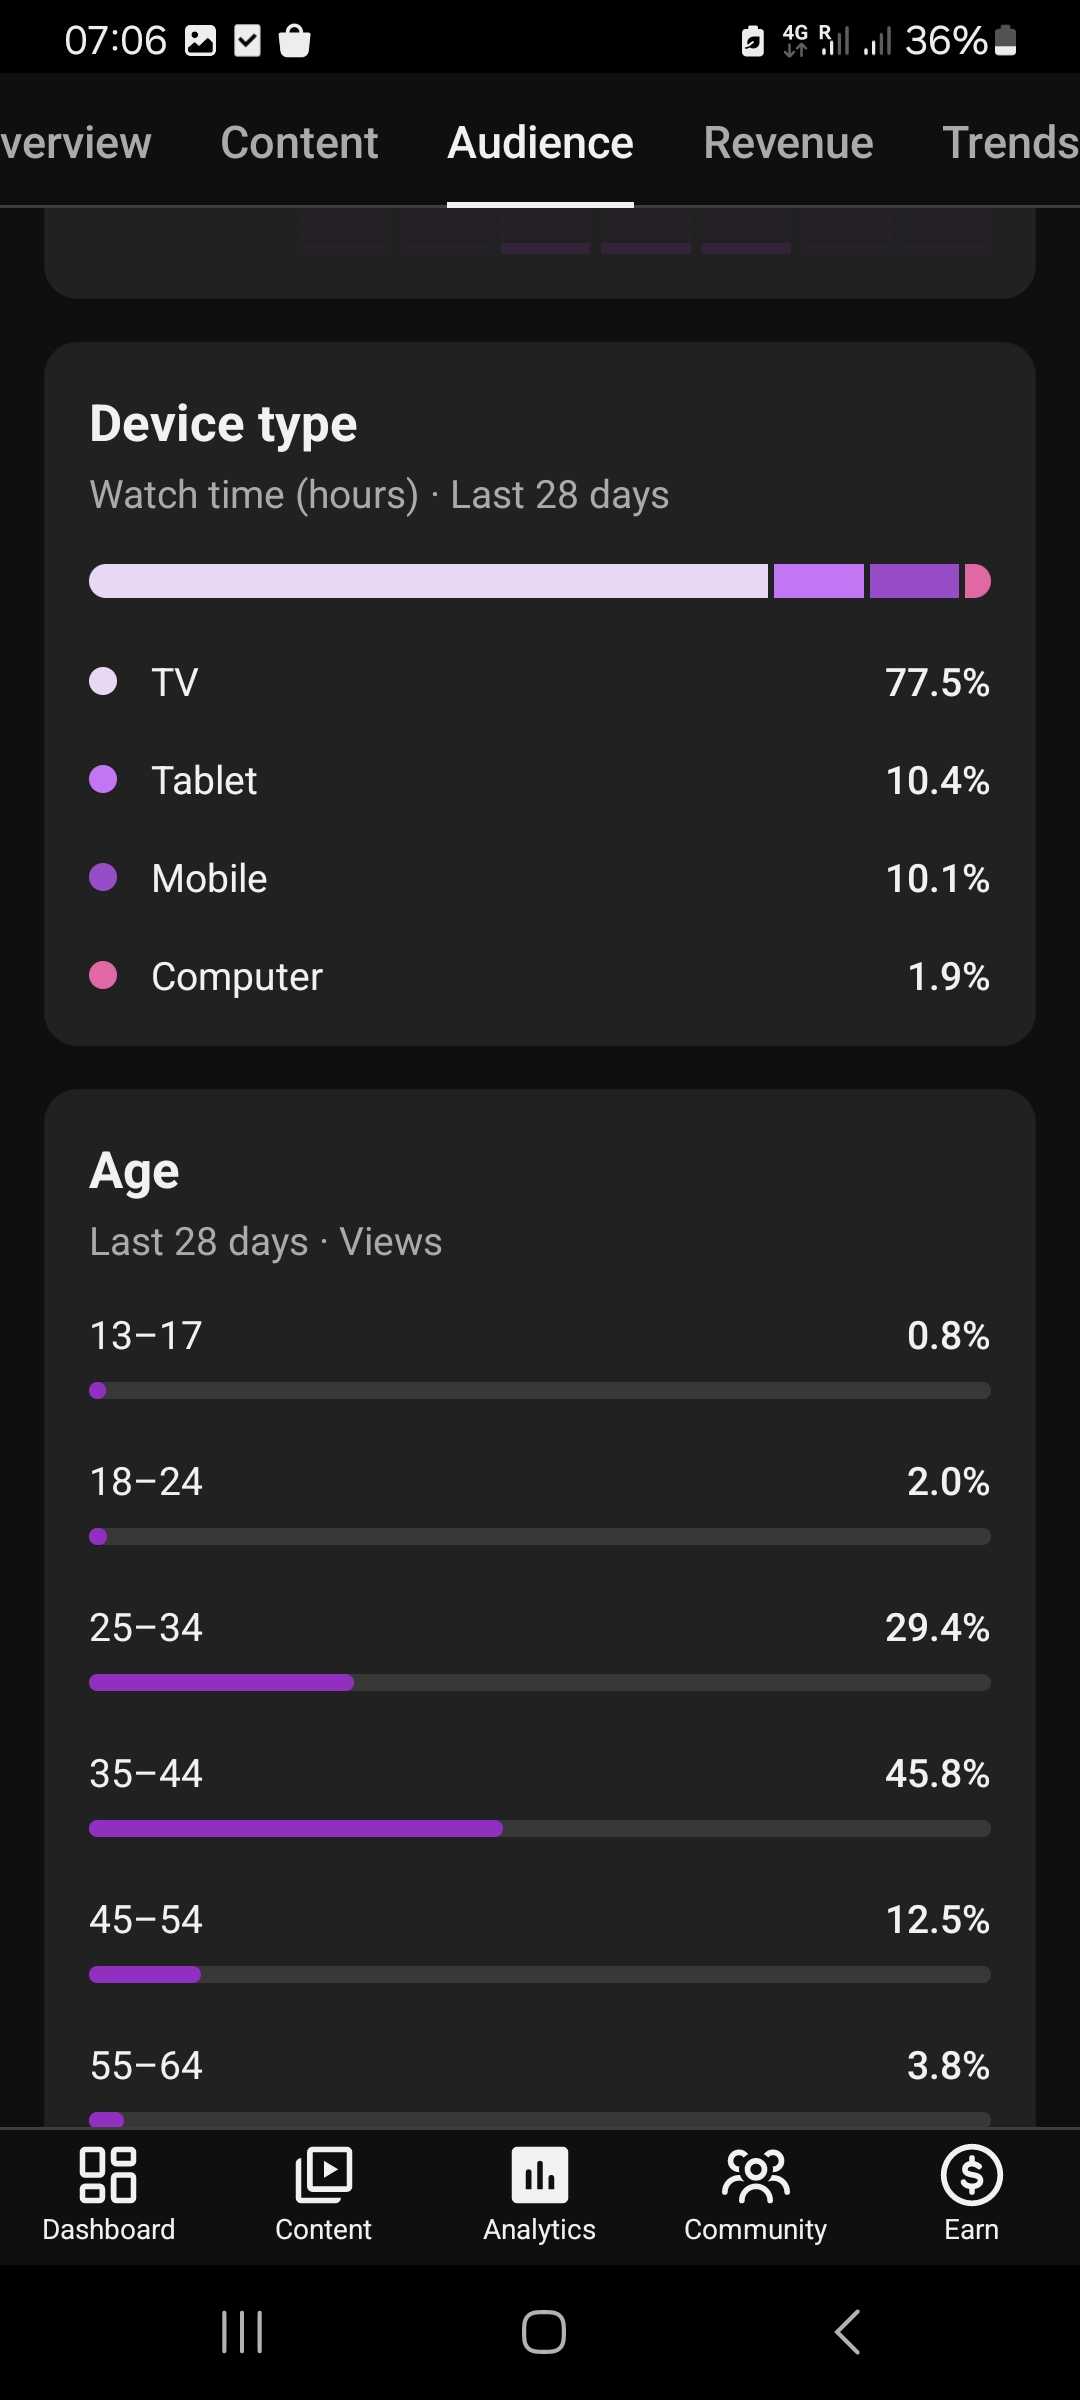1080x2400 pixels.
Task: Tap the Android home button
Action: [x=544, y=2332]
